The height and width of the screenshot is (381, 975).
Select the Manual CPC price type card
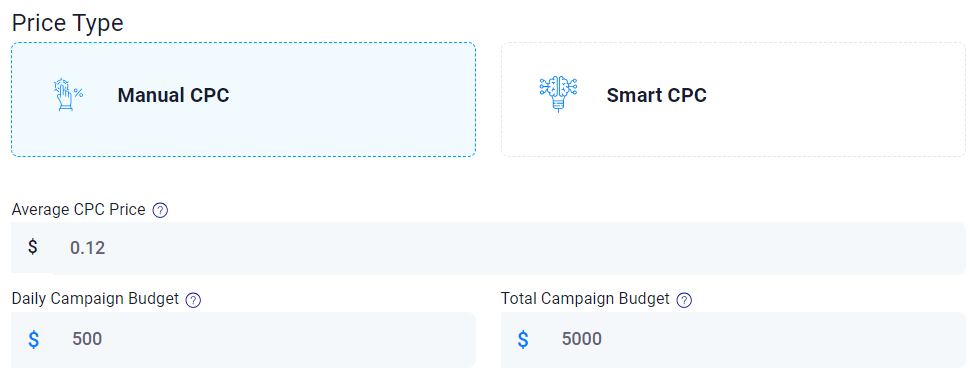(x=243, y=99)
